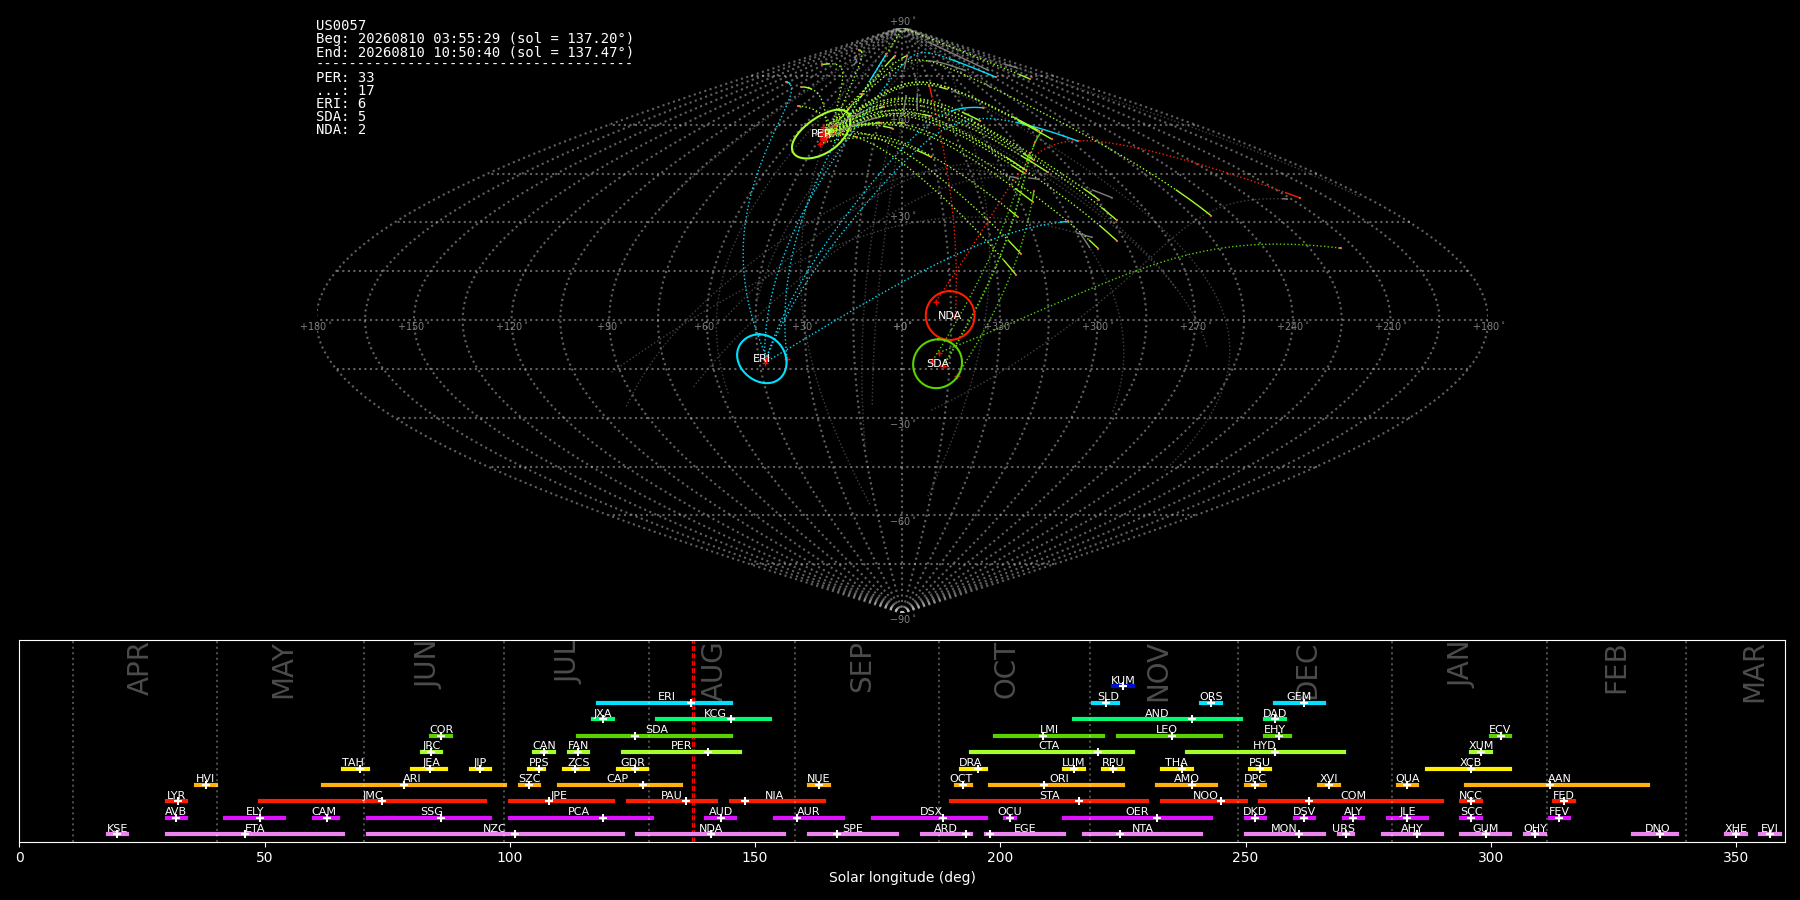
Task: Click the green PER radiant ellipse
Action: [821, 134]
